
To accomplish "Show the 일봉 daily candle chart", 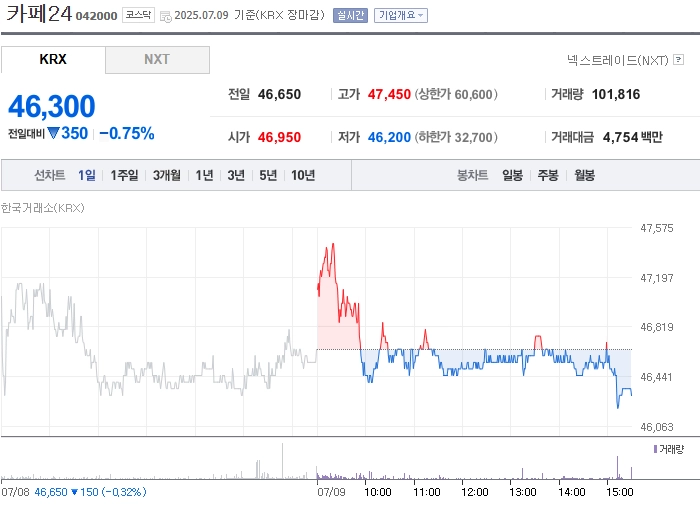I will 512,175.
